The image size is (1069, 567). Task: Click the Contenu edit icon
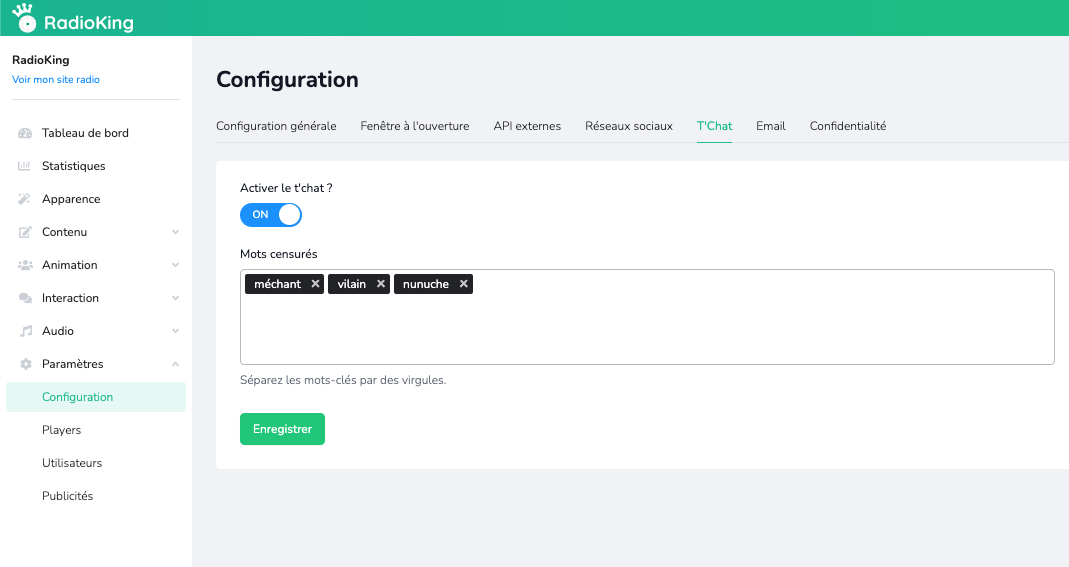26,232
